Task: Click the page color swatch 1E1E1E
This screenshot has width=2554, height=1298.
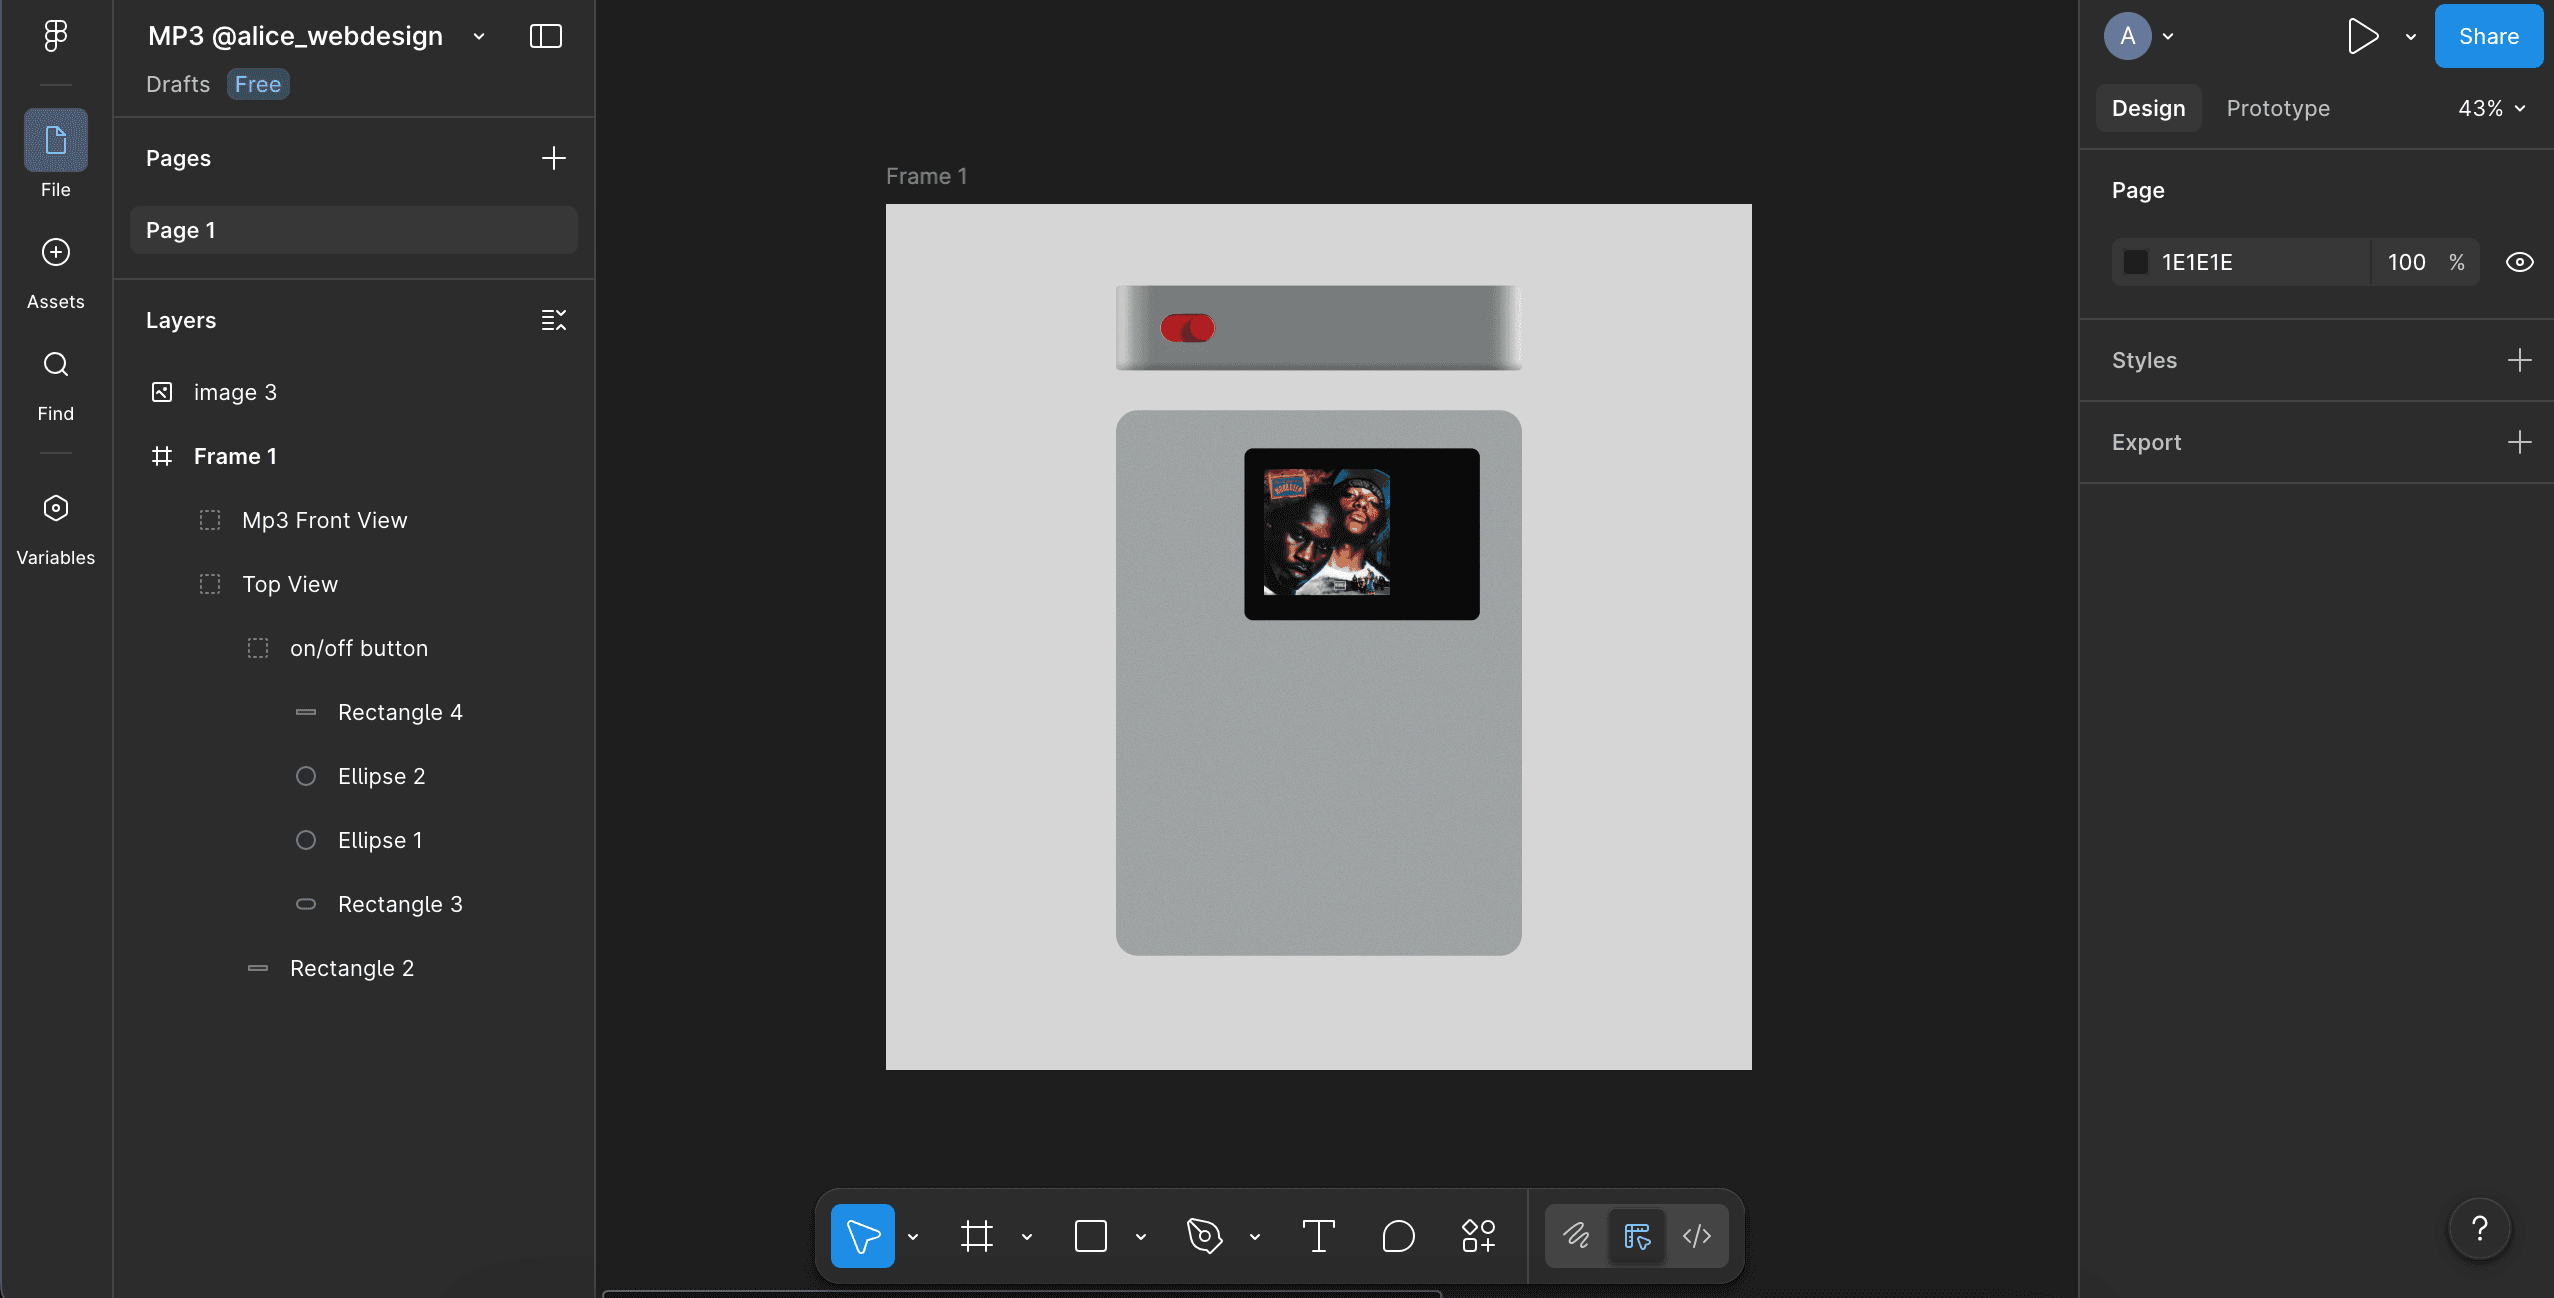Action: point(2136,262)
